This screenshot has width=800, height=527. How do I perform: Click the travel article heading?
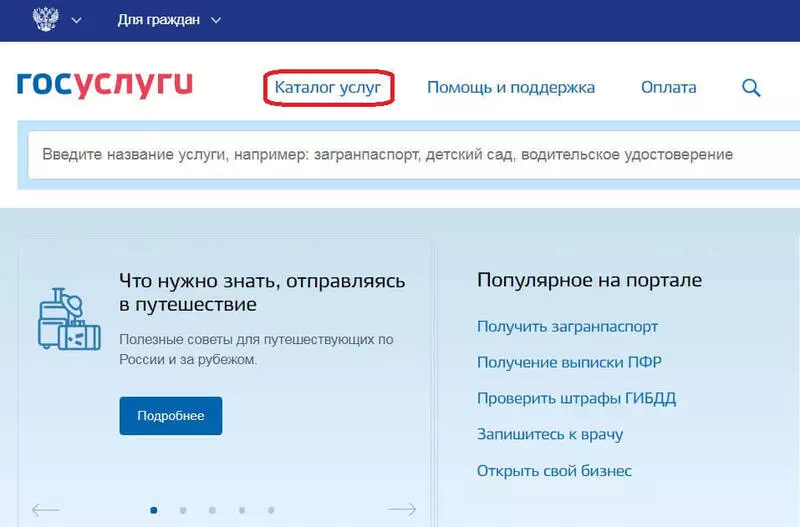coord(262,292)
